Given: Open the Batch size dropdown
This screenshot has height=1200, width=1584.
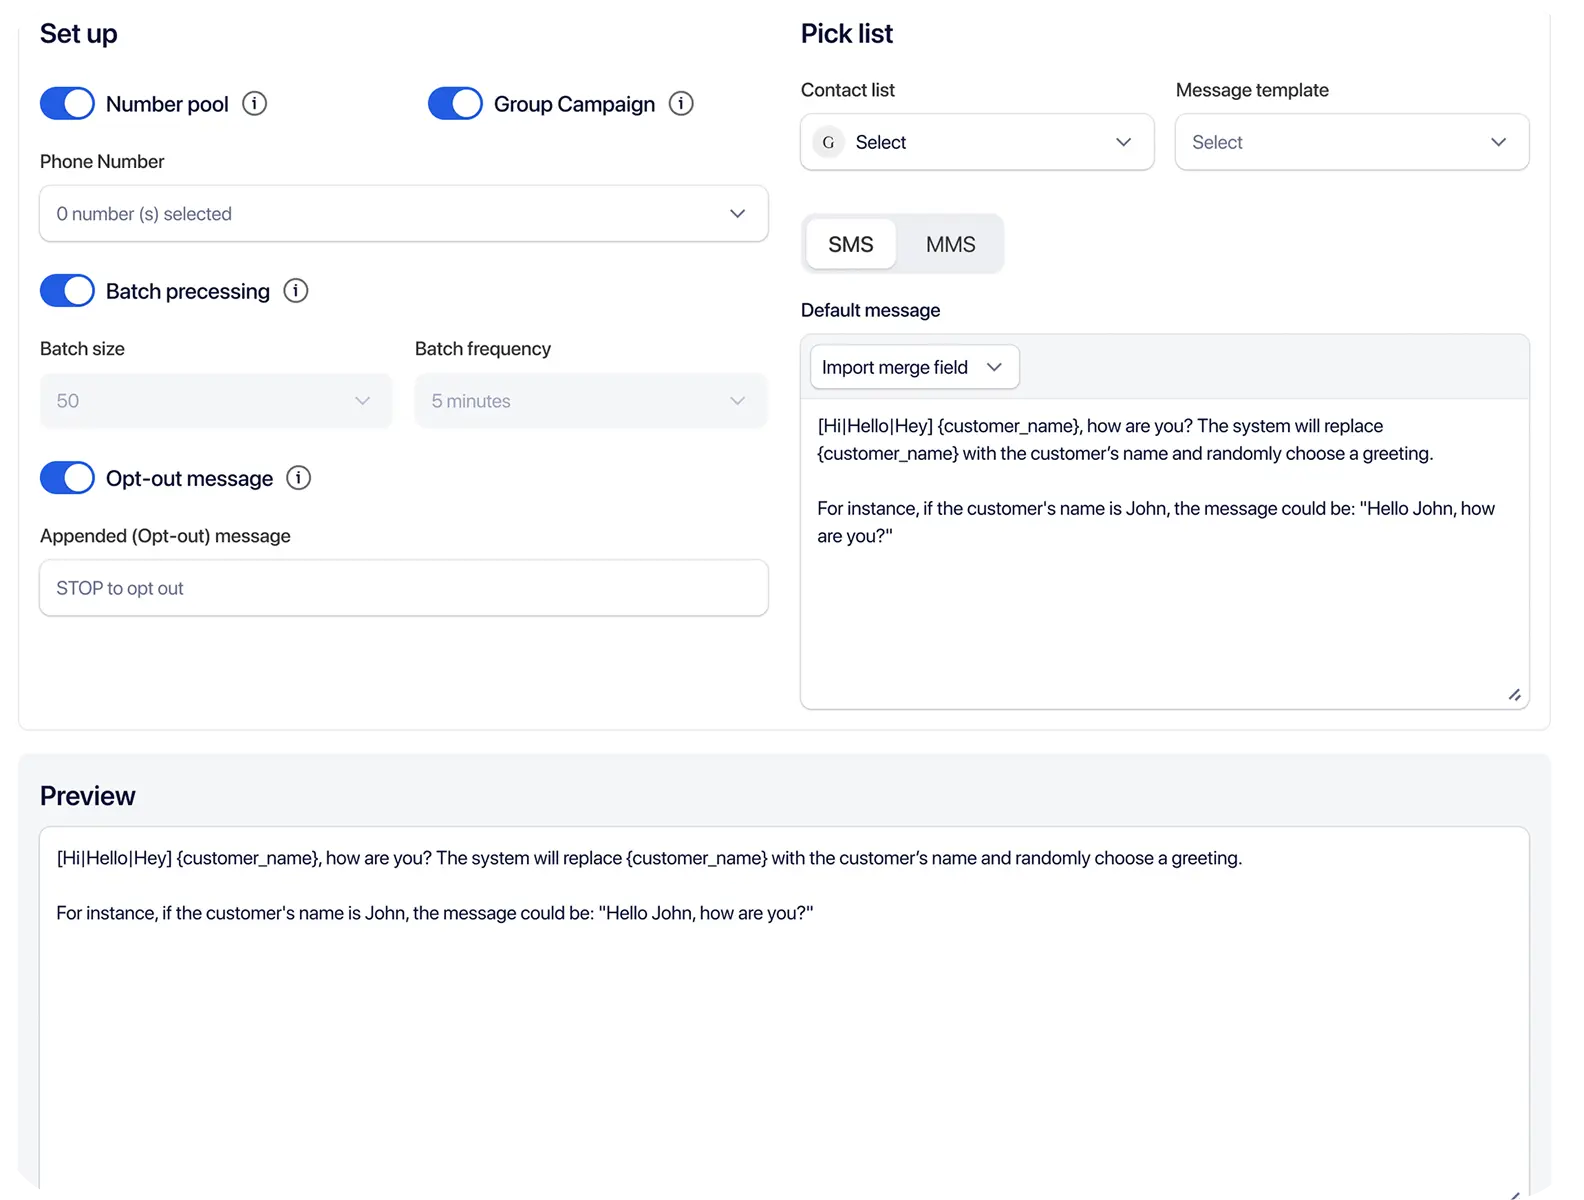Looking at the screenshot, I should point(215,401).
